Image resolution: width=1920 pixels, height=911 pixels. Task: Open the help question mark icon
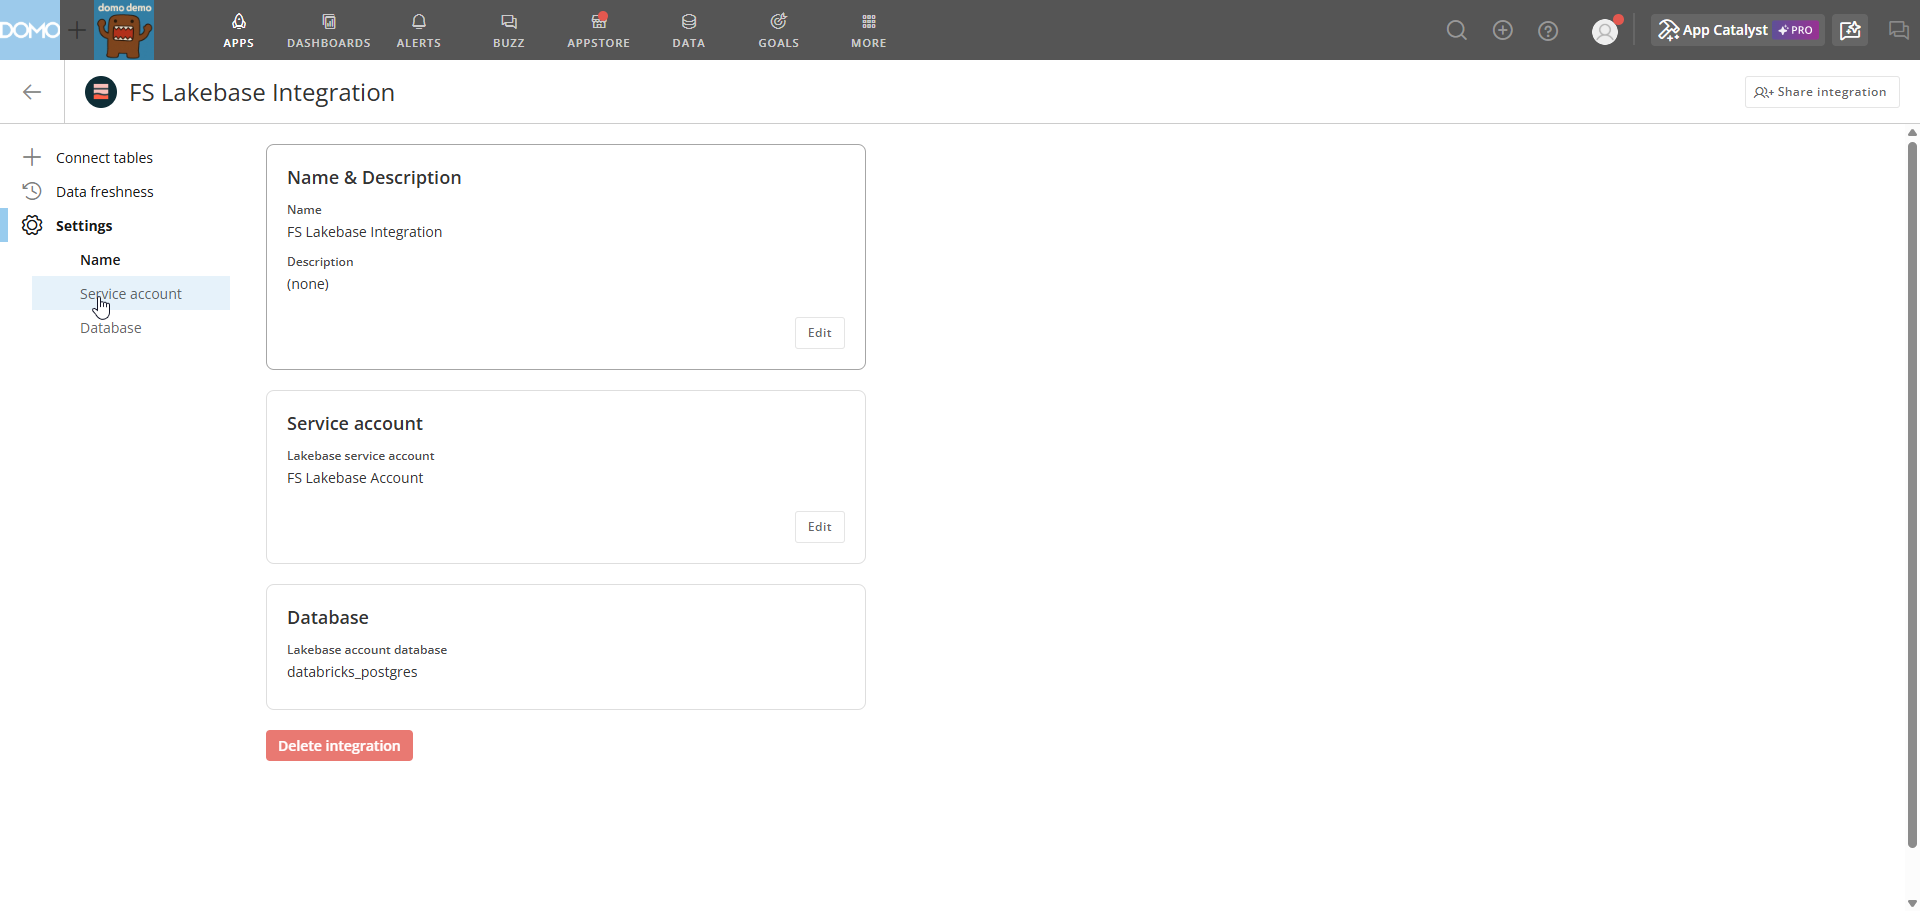click(1548, 31)
